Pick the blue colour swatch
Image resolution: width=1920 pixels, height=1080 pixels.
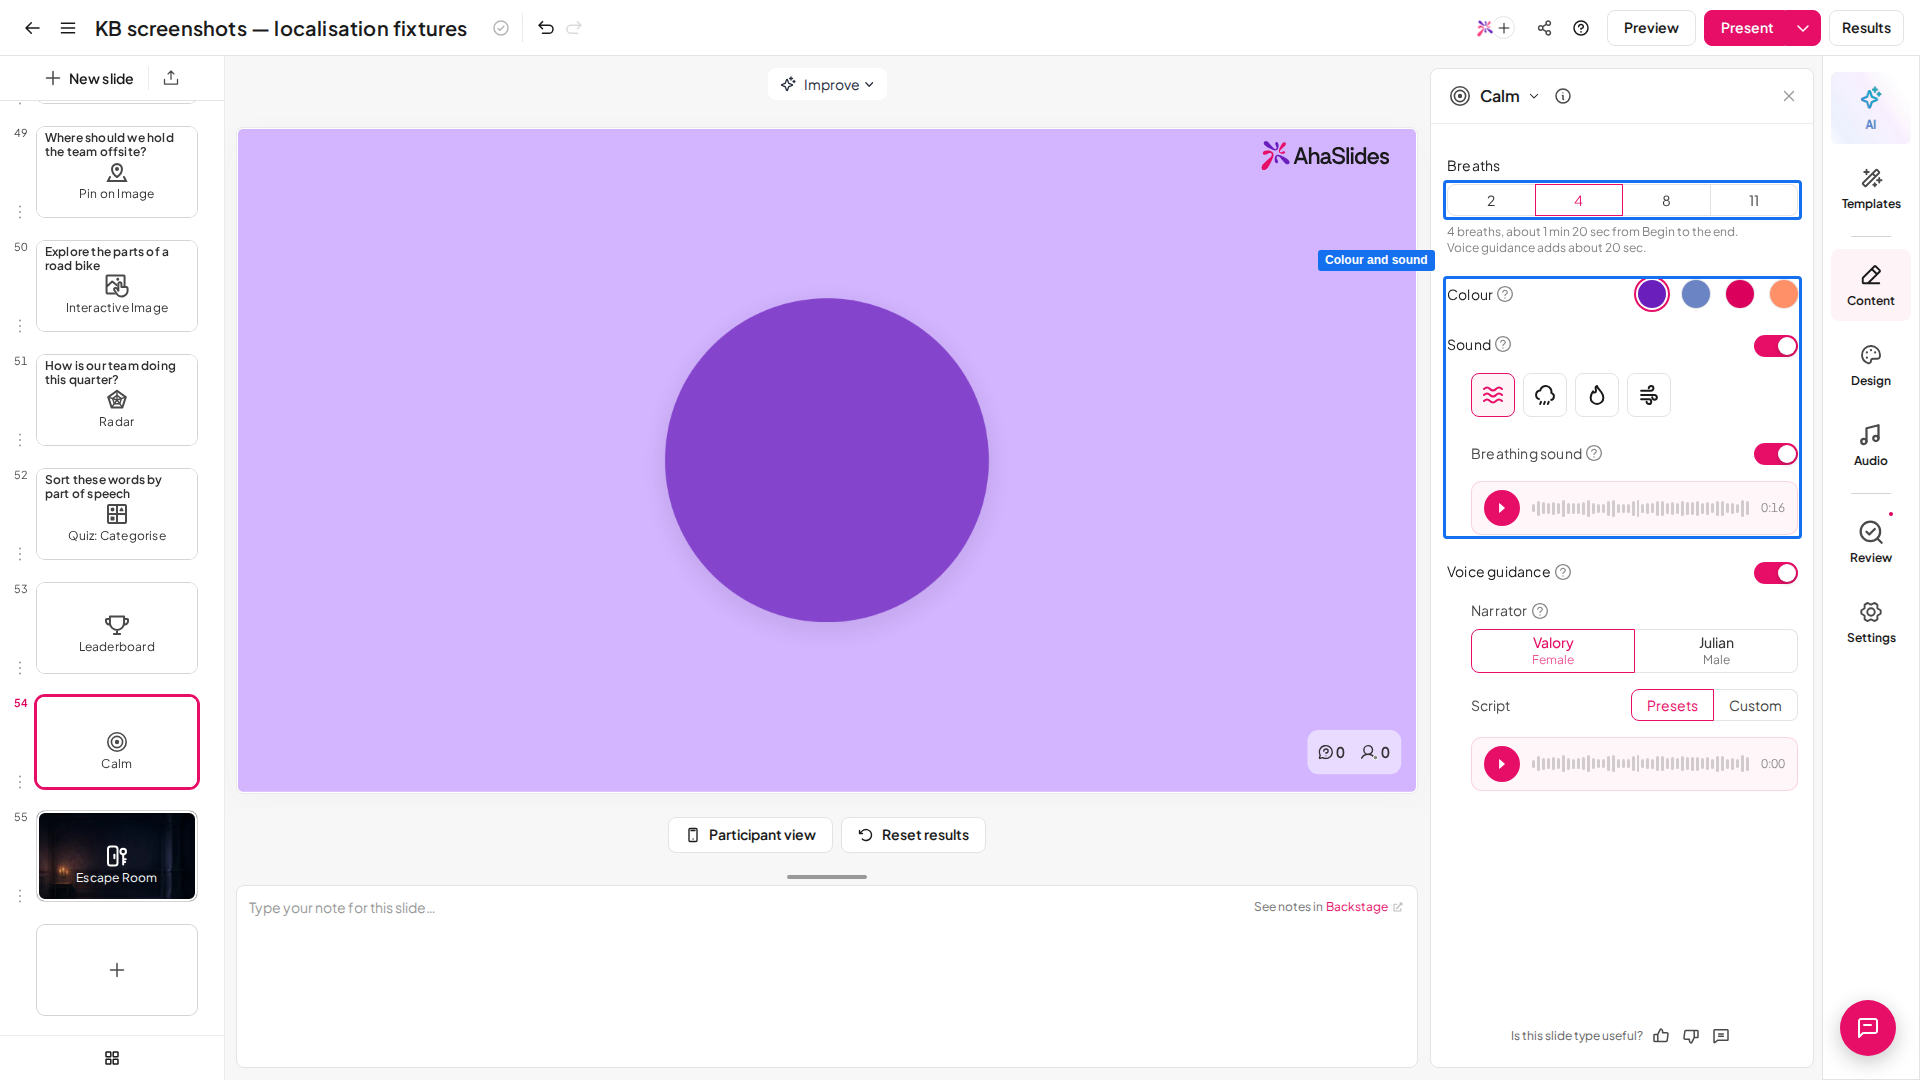point(1696,294)
